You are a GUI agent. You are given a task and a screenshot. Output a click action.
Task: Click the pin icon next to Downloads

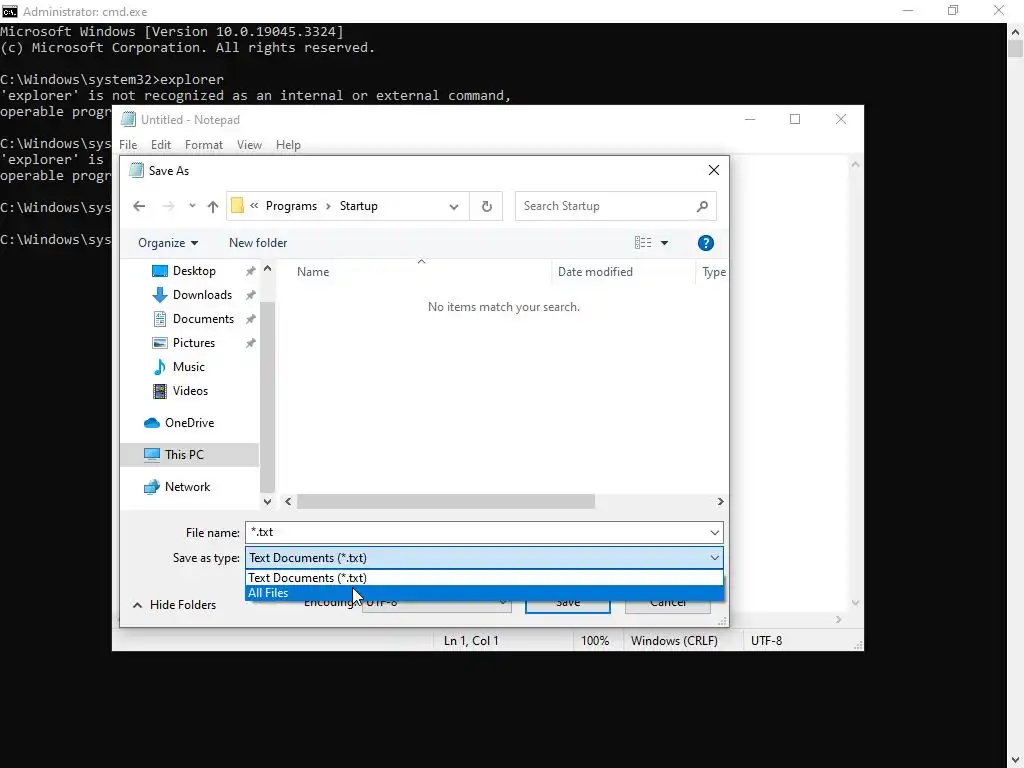coord(250,295)
